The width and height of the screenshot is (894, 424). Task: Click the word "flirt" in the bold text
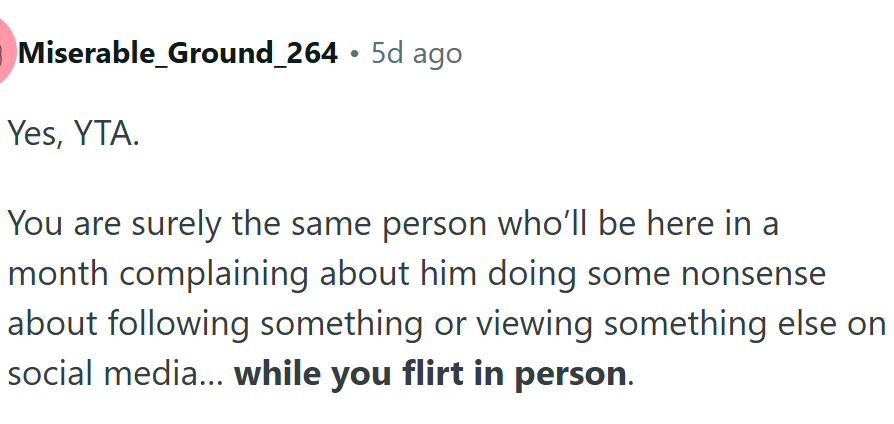(432, 373)
